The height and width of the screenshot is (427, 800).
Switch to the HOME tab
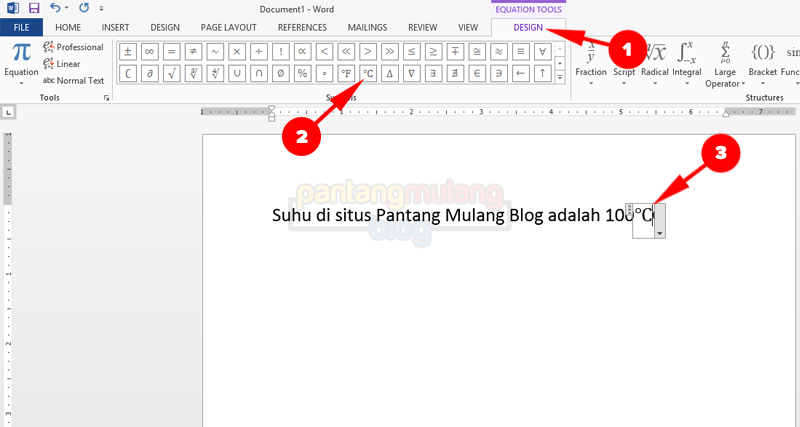click(x=68, y=28)
